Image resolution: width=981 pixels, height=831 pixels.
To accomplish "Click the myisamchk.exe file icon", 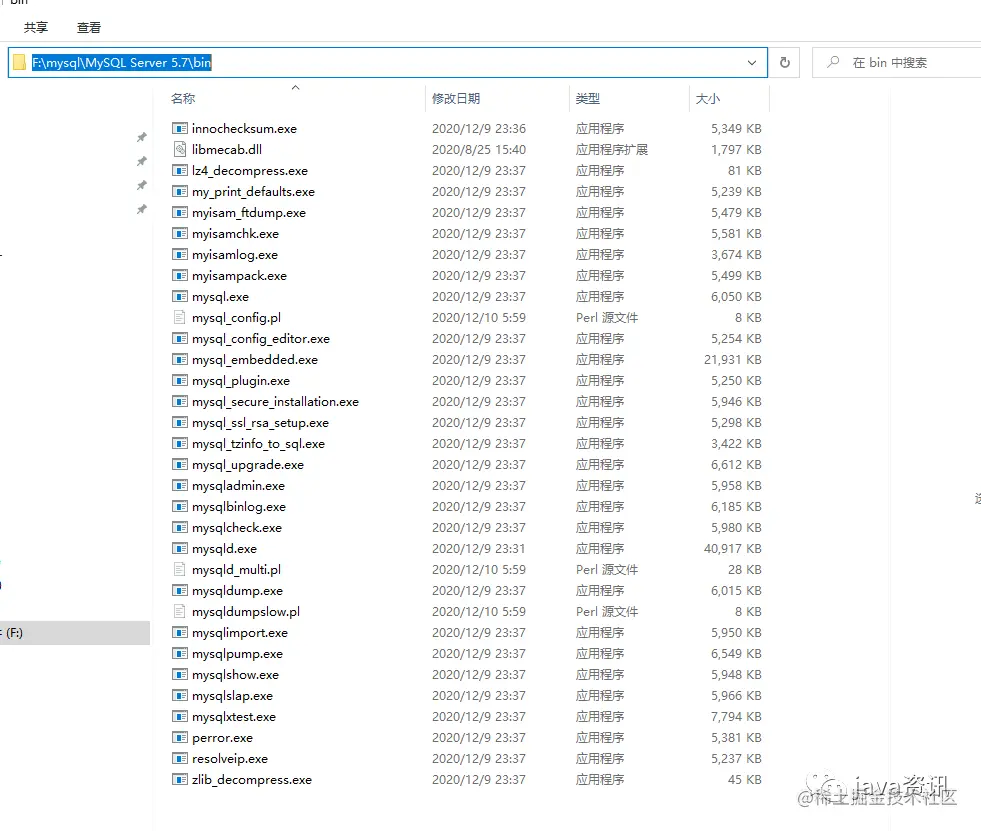I will [180, 233].
